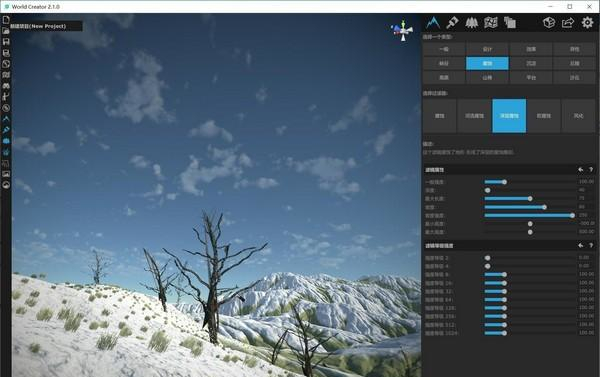Image resolution: width=600 pixels, height=377 pixels.
Task: Click the new project document icon
Action: 6,20
